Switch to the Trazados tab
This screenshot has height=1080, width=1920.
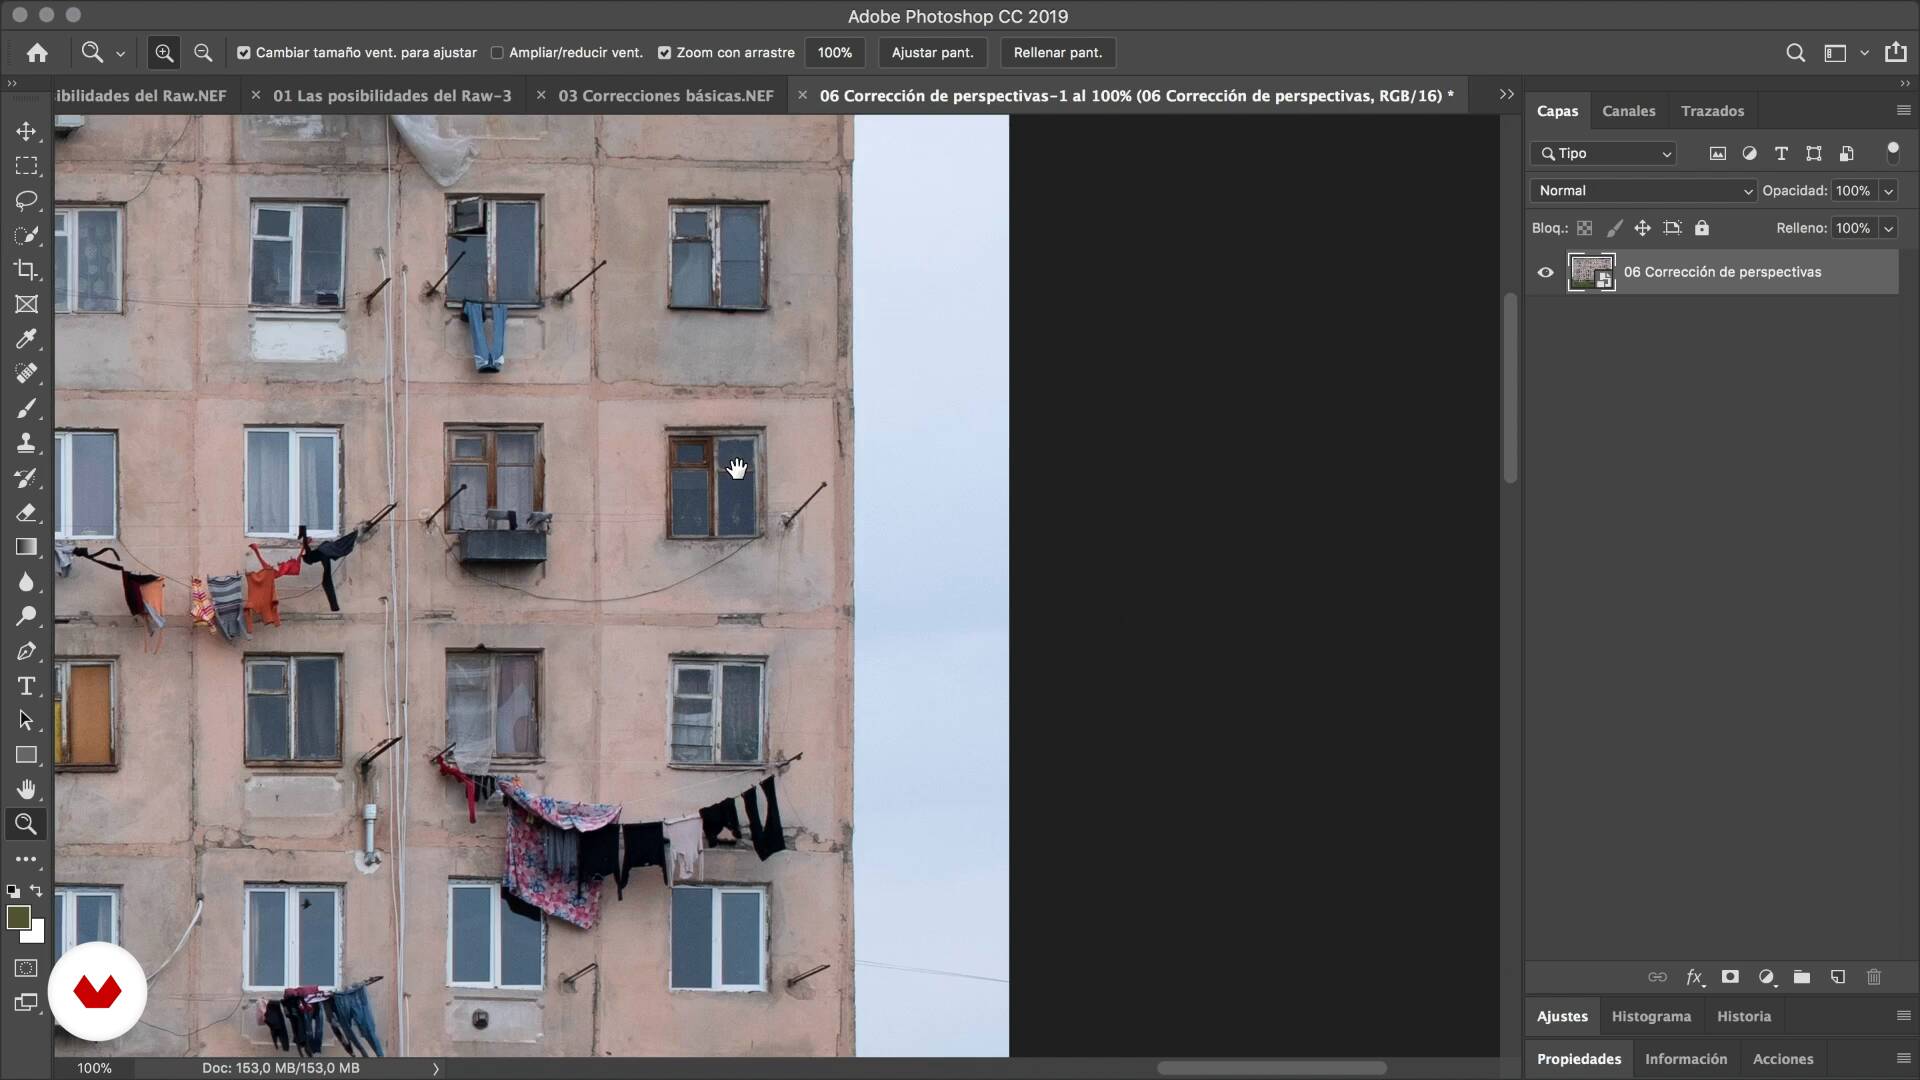click(x=1712, y=111)
